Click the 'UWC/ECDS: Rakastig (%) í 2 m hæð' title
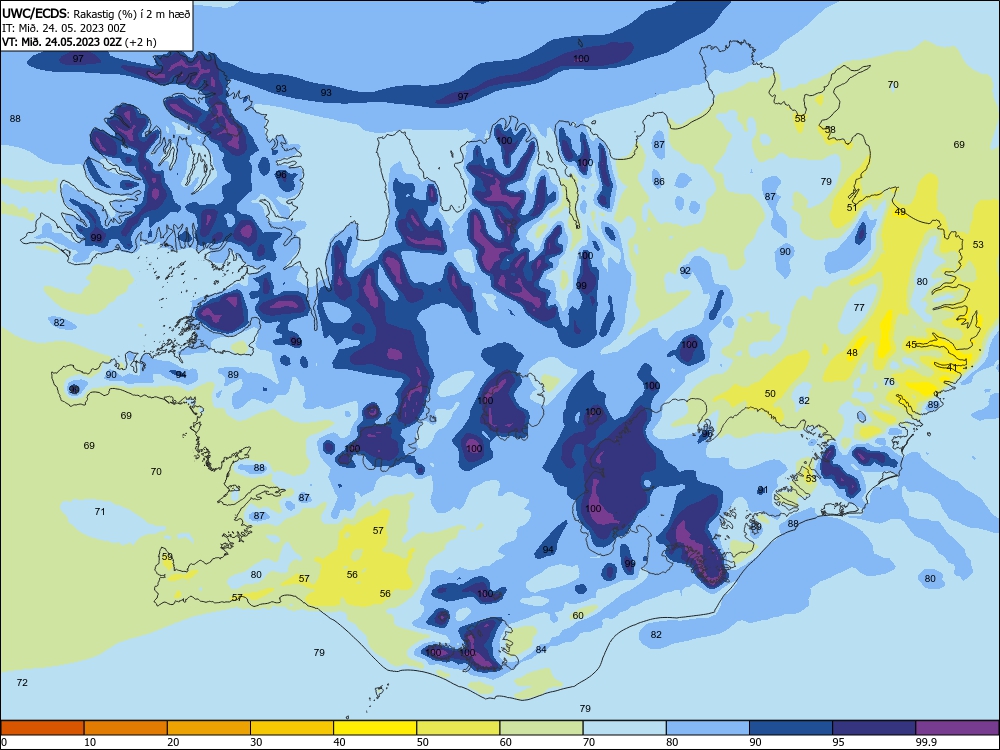The width and height of the screenshot is (1000, 750). coord(96,13)
